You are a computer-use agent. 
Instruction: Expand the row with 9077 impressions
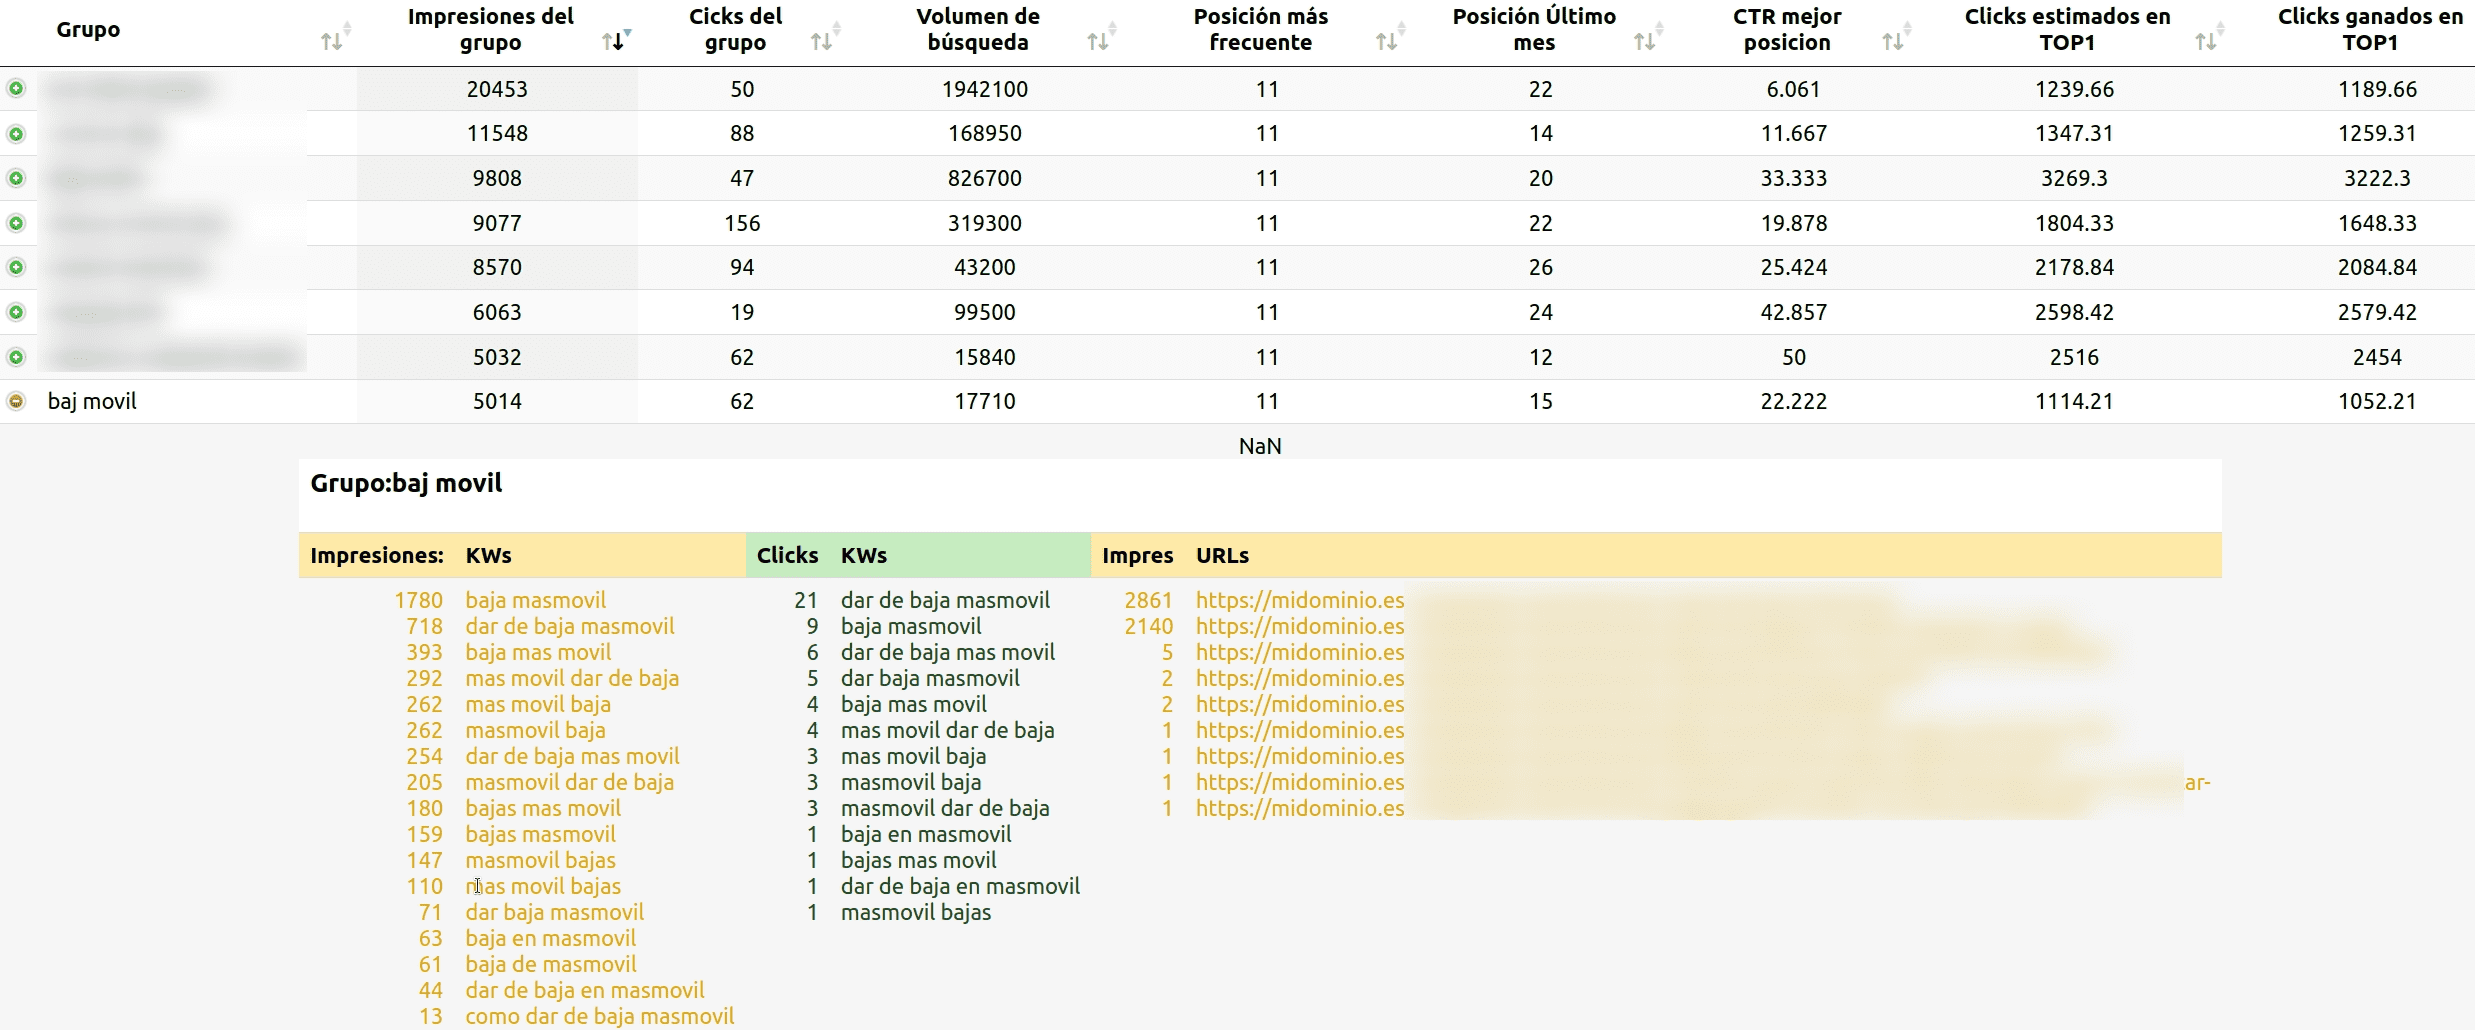16,223
